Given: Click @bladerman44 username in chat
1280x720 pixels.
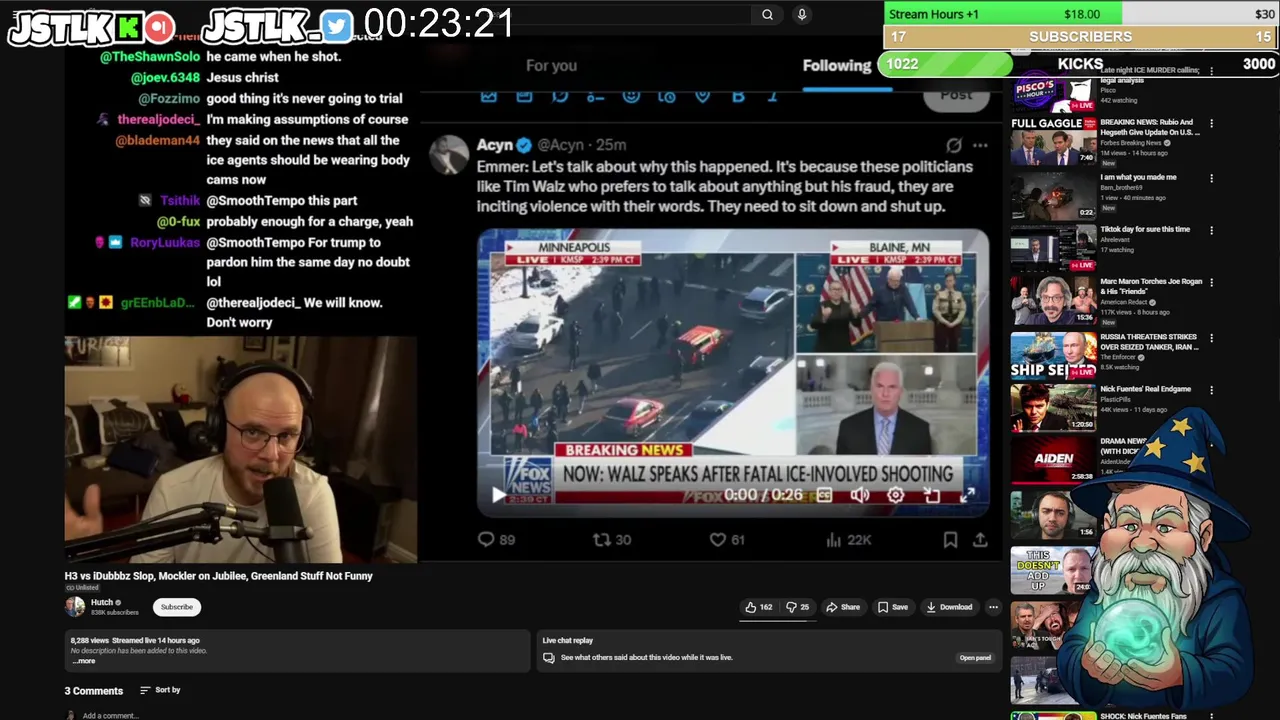Looking at the screenshot, I should coord(158,141).
